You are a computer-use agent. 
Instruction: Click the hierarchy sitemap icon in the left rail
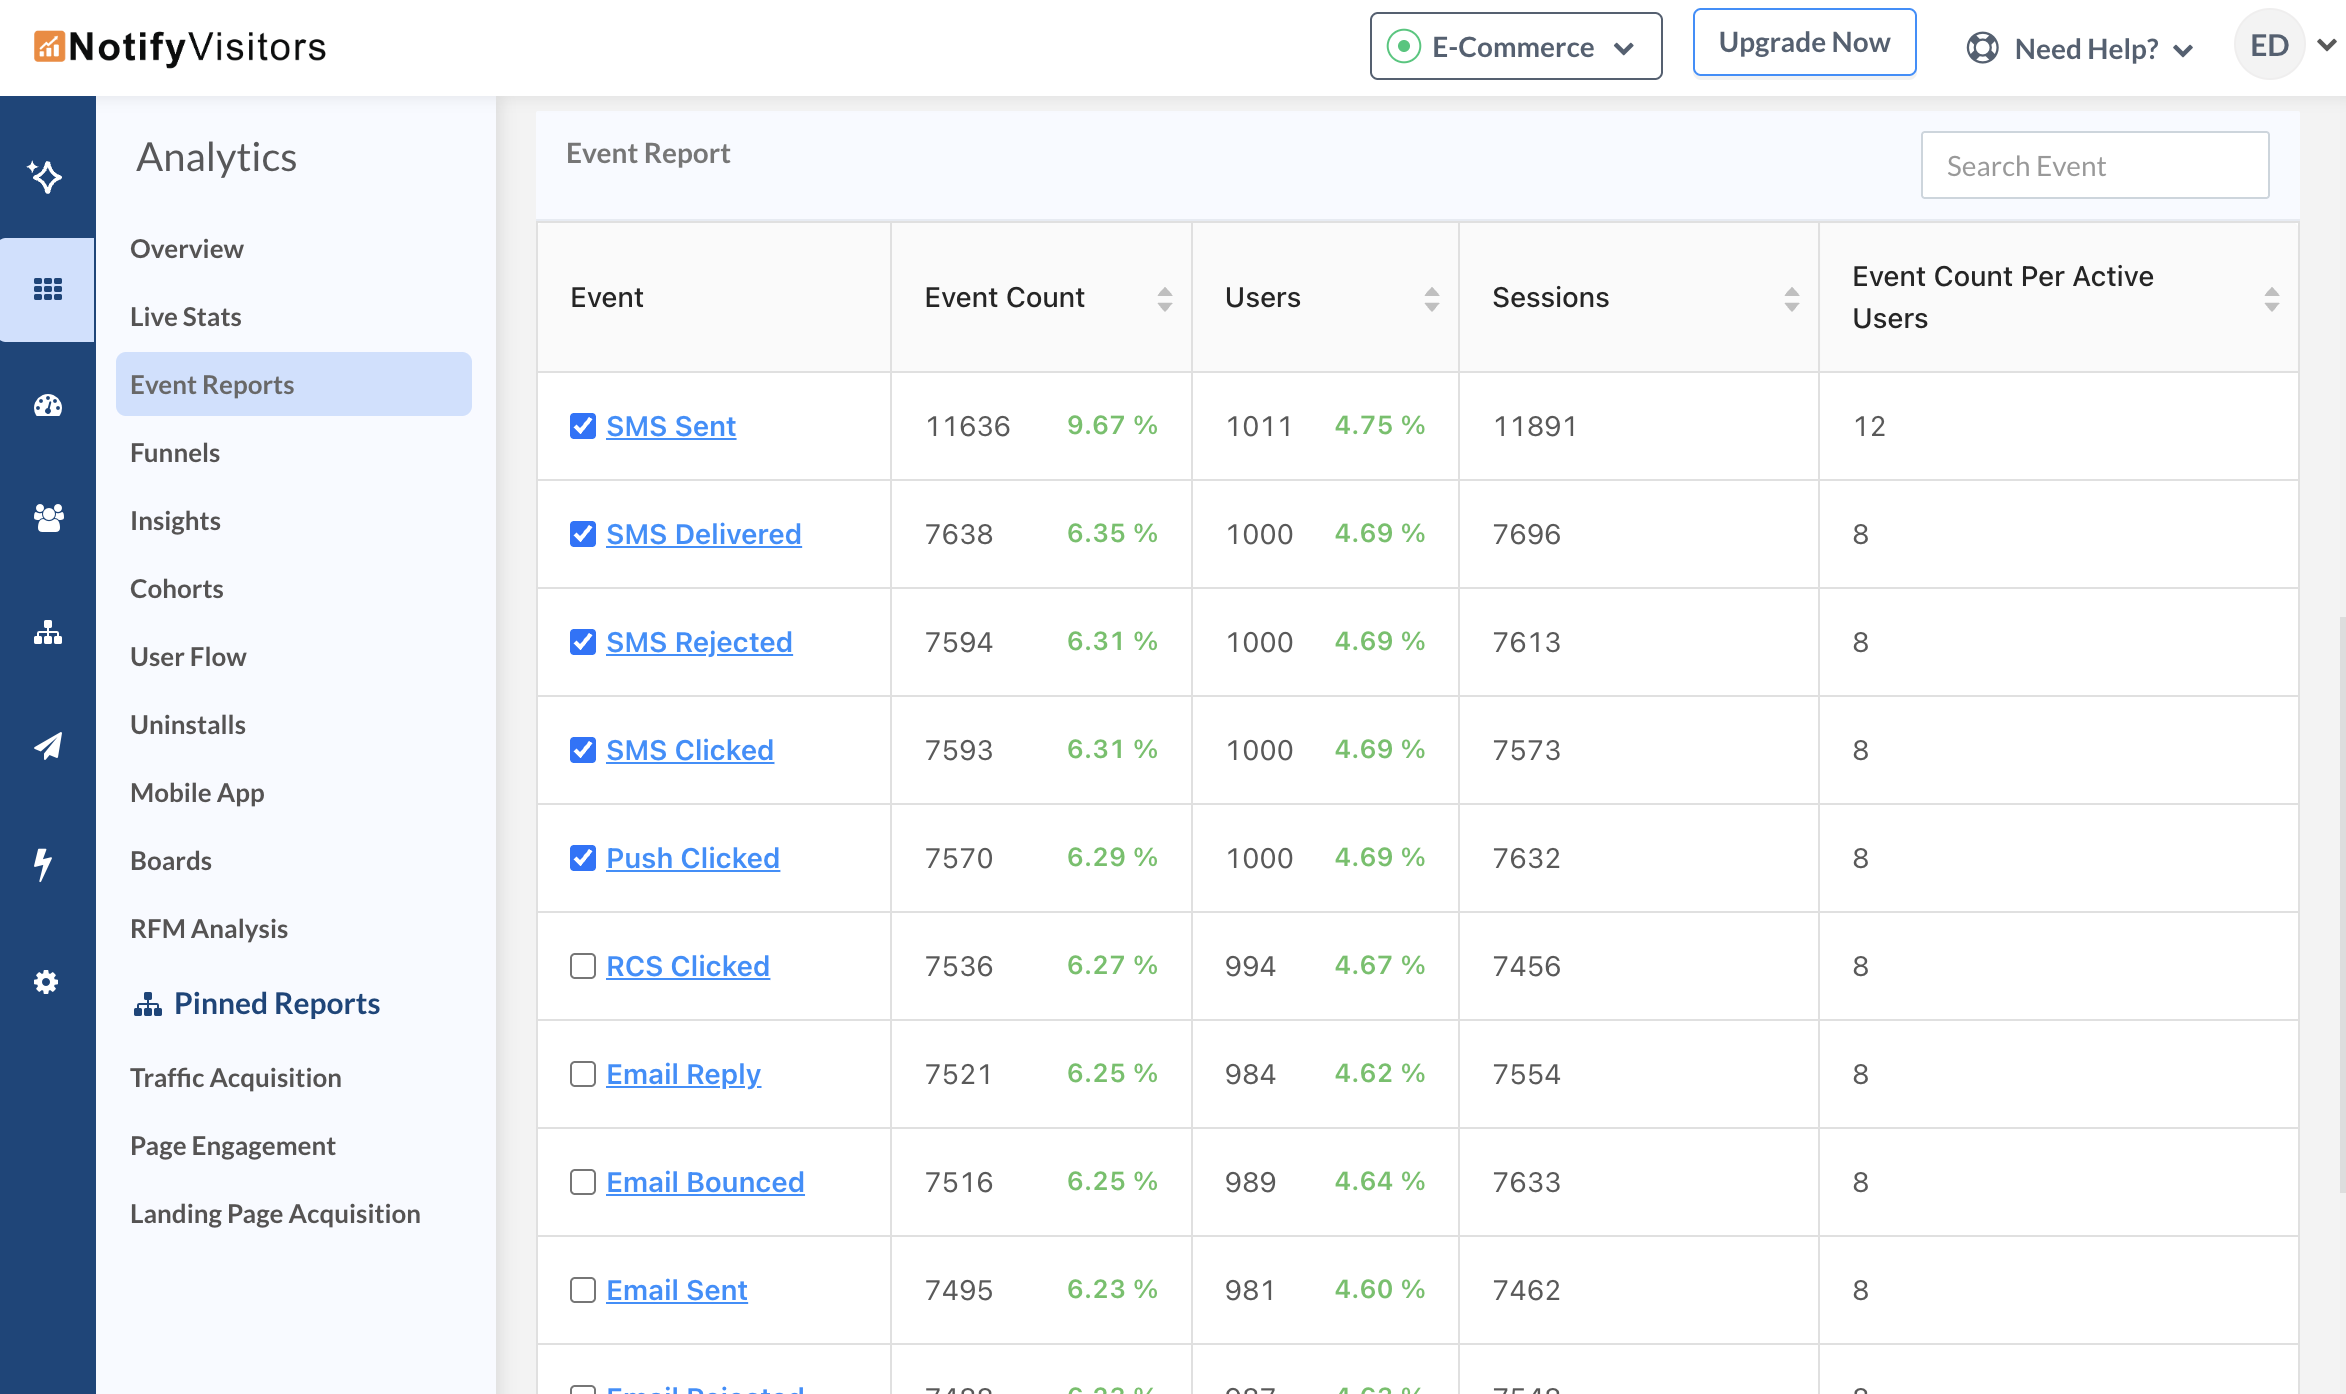47,633
